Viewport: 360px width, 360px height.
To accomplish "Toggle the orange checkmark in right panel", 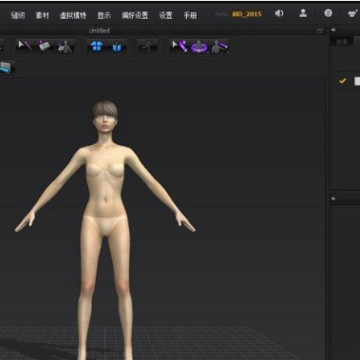I will pyautogui.click(x=343, y=81).
